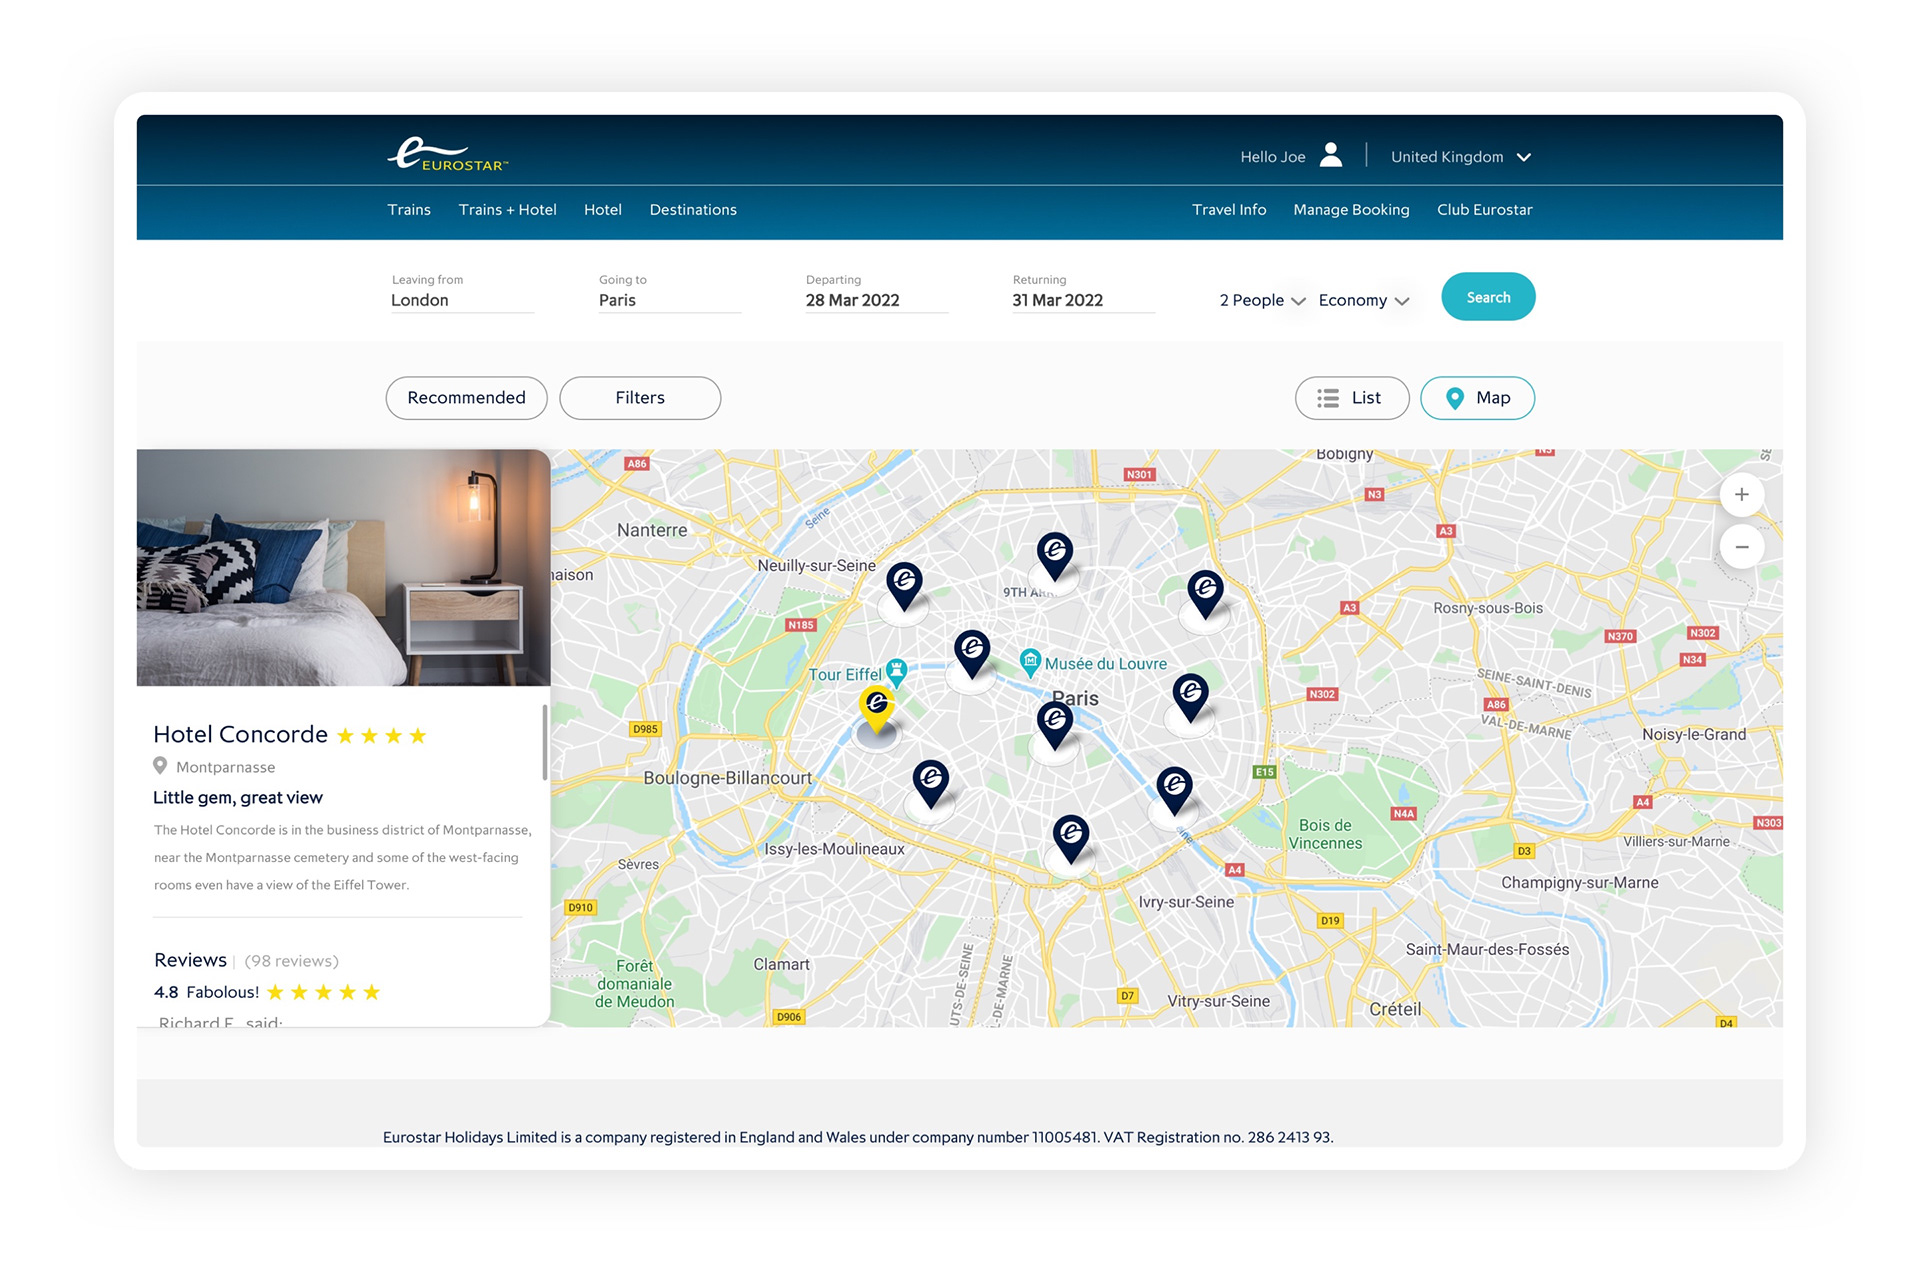Zoom out on the map with minus button
This screenshot has width=1920, height=1262.
click(1741, 547)
